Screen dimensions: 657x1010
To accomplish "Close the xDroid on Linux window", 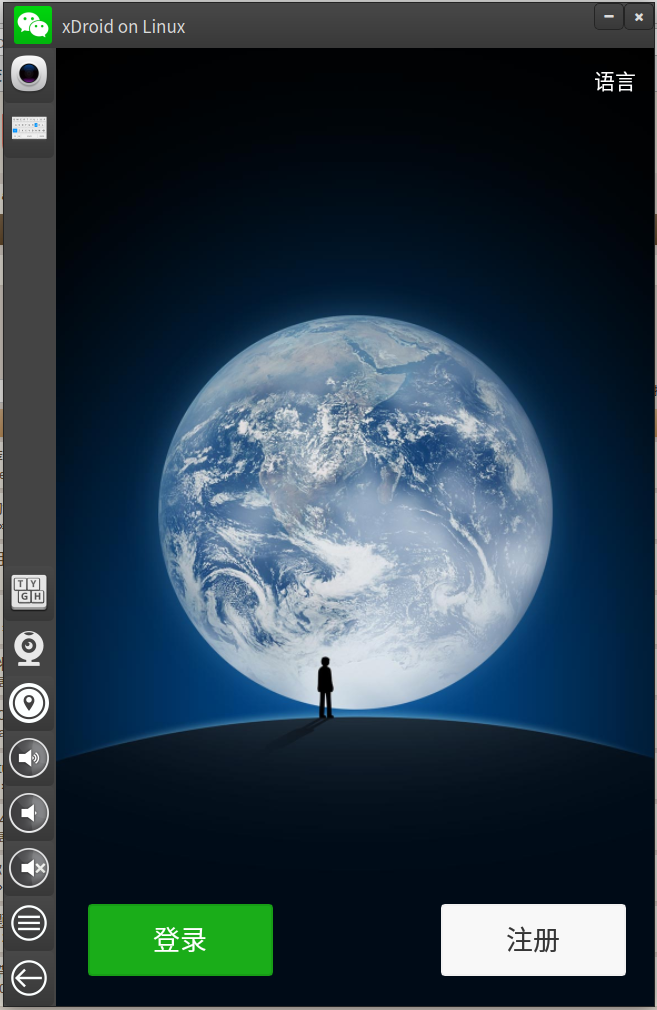I will click(639, 17).
